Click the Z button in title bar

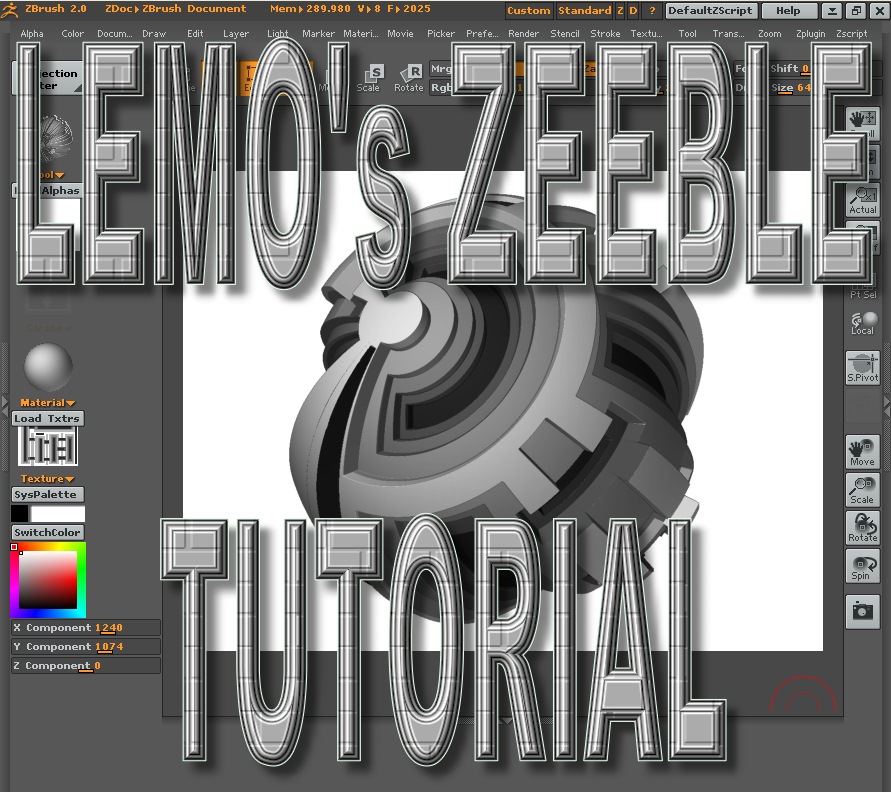[x=620, y=10]
